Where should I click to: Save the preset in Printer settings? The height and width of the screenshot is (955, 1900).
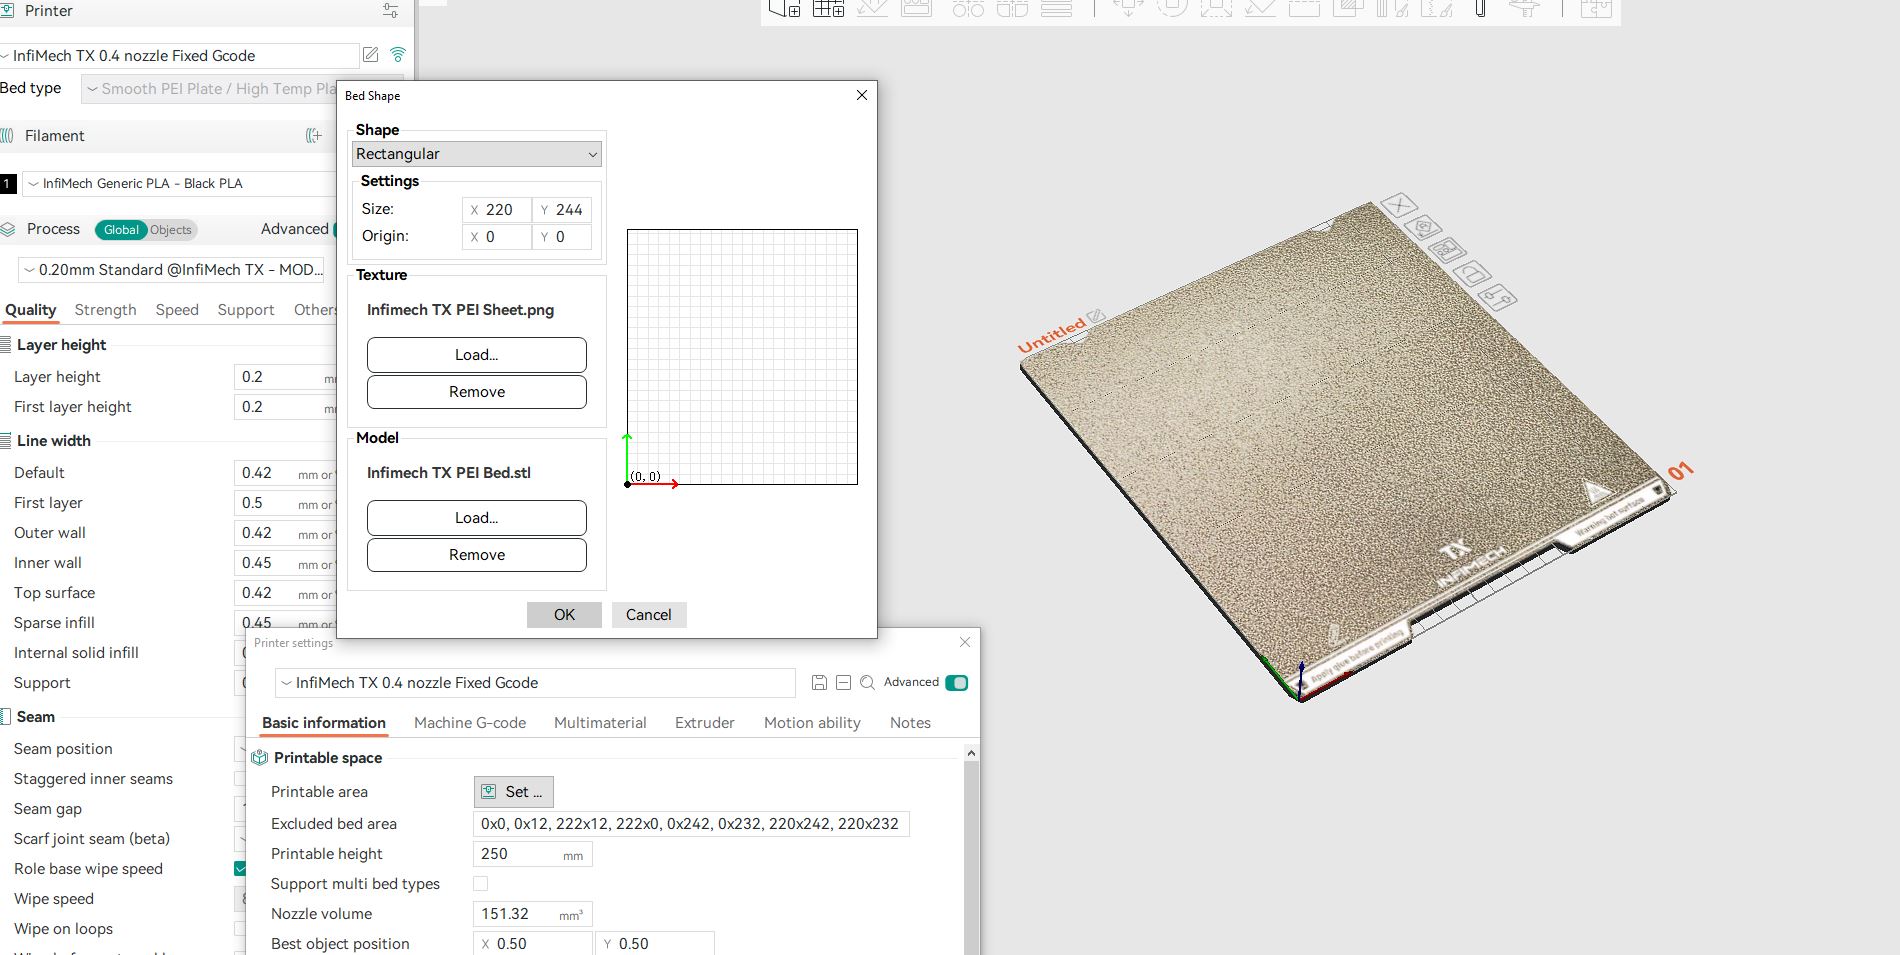tap(819, 682)
